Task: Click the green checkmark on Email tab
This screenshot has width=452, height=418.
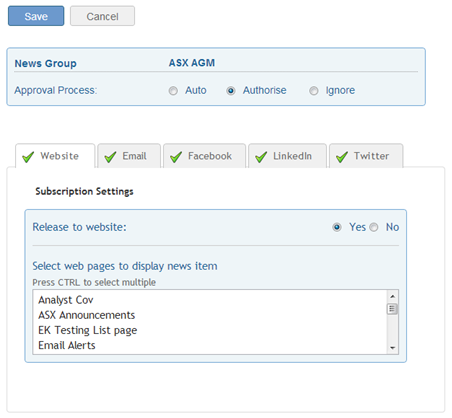Action: click(x=110, y=157)
